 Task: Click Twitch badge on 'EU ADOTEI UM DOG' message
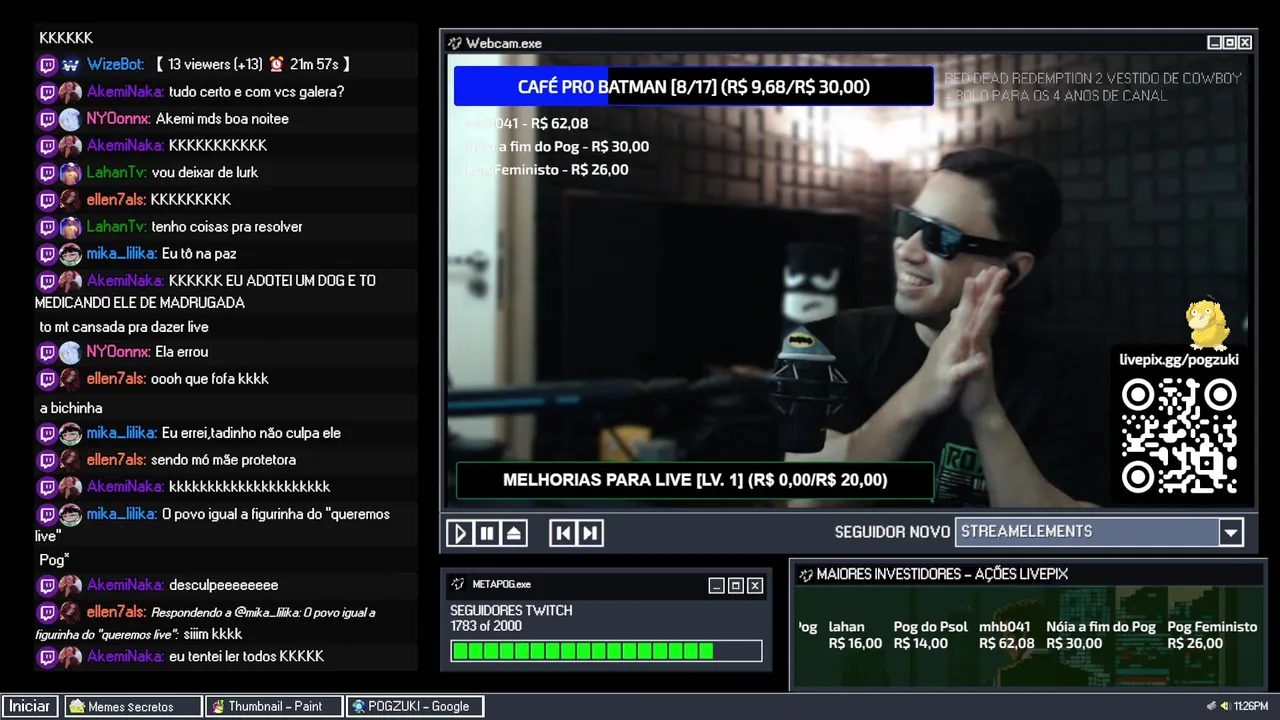tap(47, 282)
